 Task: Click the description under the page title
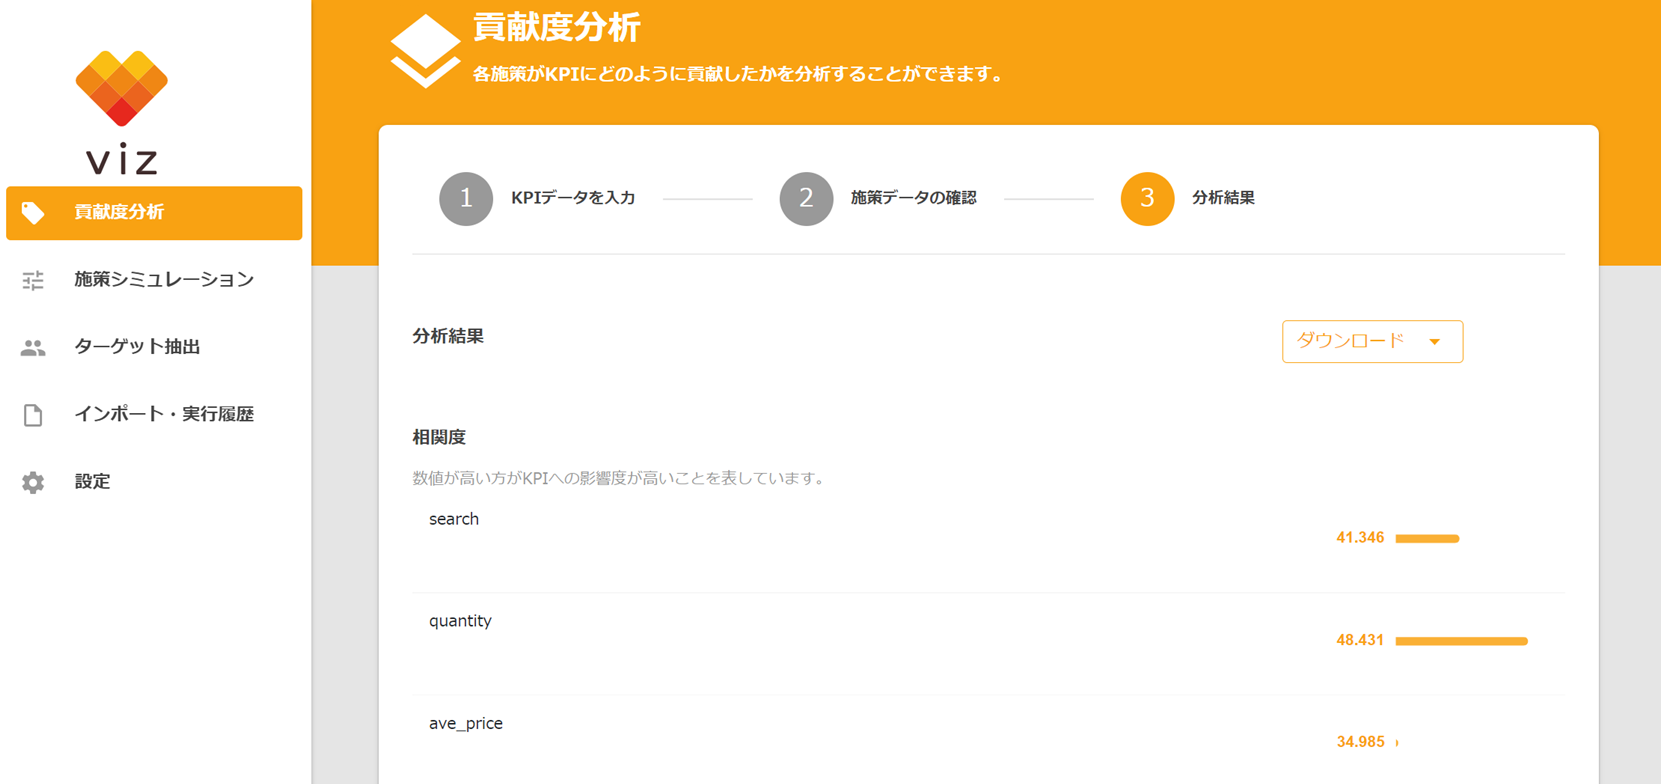point(738,74)
